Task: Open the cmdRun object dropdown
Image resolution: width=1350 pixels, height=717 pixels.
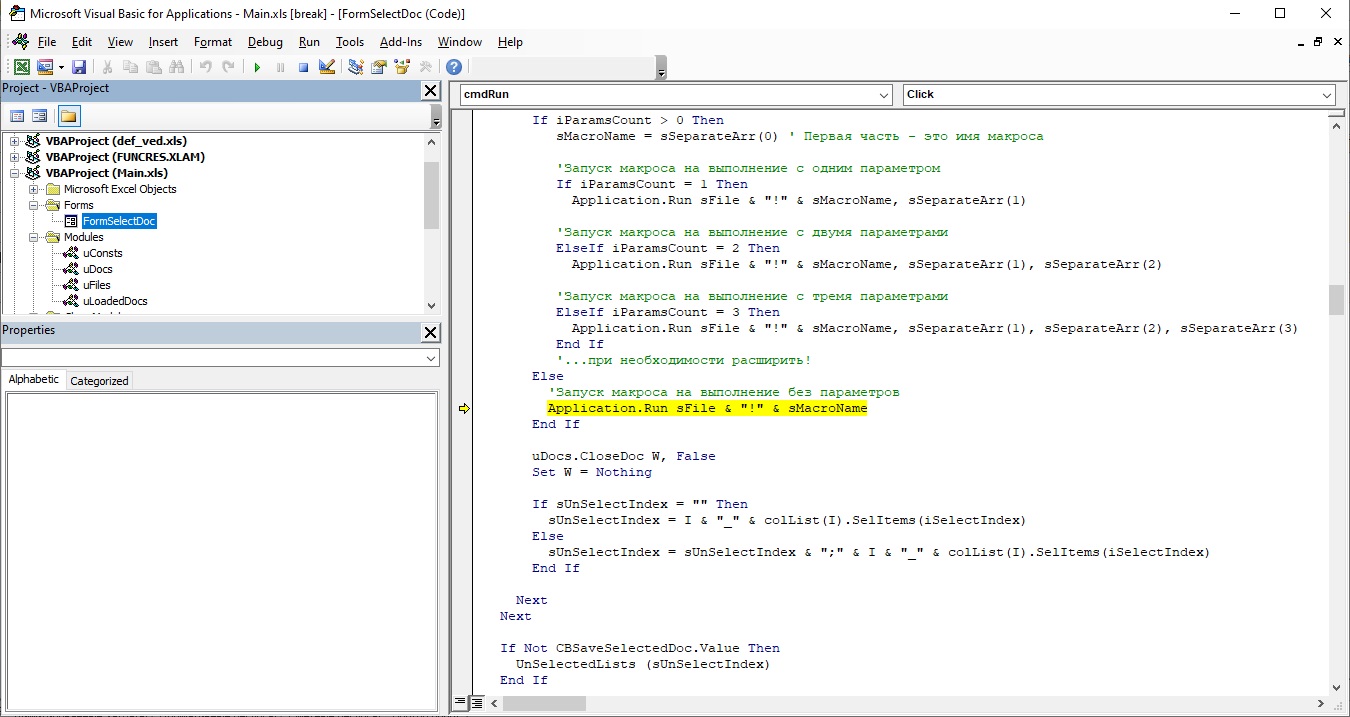Action: [x=883, y=94]
